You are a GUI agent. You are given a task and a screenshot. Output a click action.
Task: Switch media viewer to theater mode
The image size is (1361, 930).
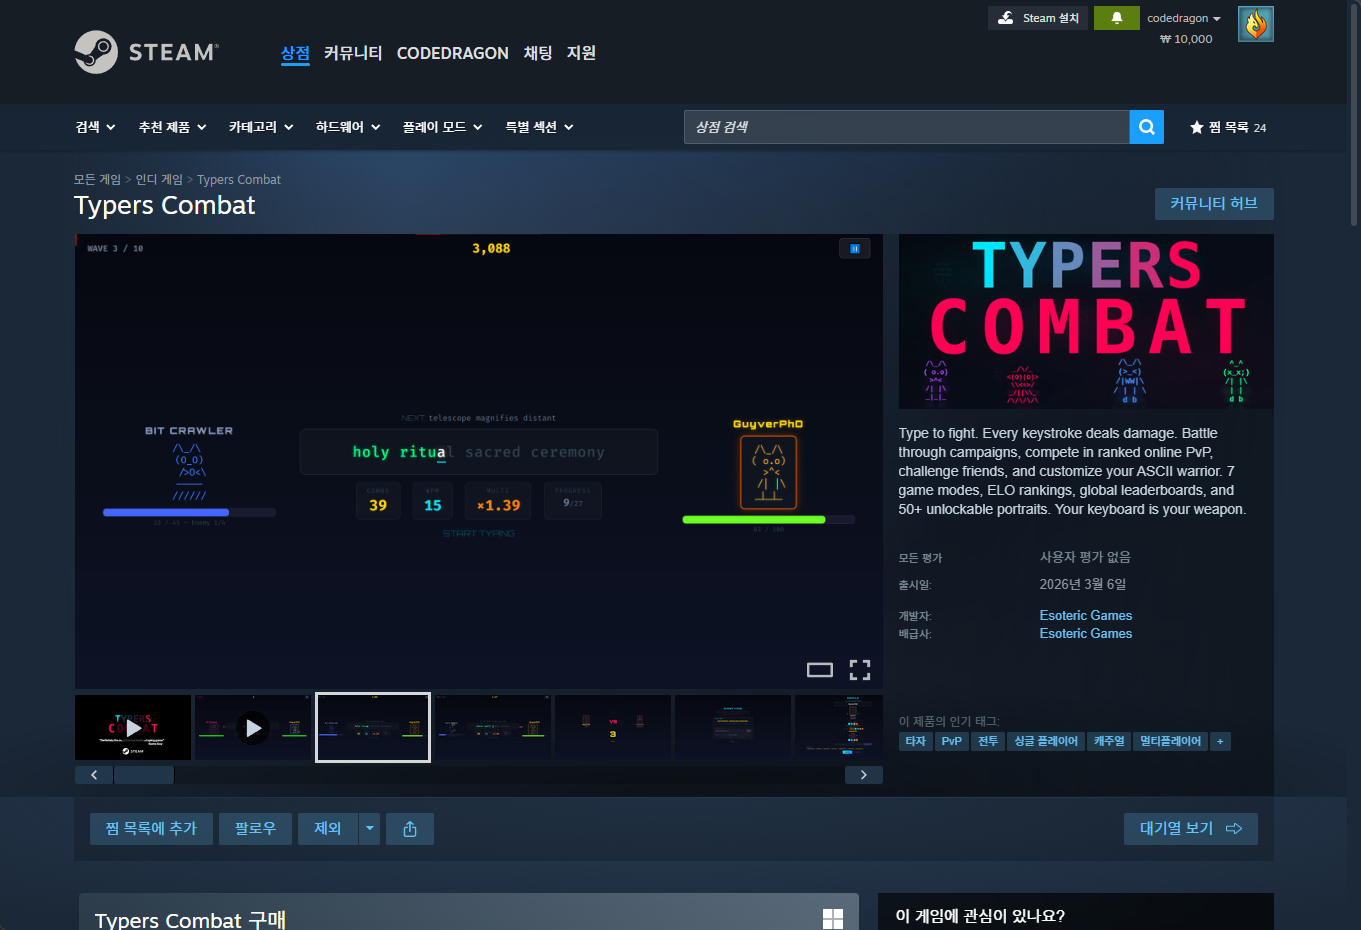coord(820,670)
